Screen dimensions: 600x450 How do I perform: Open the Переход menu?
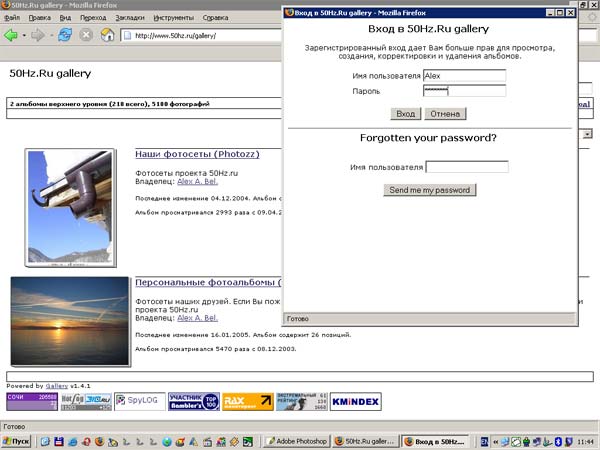click(x=93, y=18)
